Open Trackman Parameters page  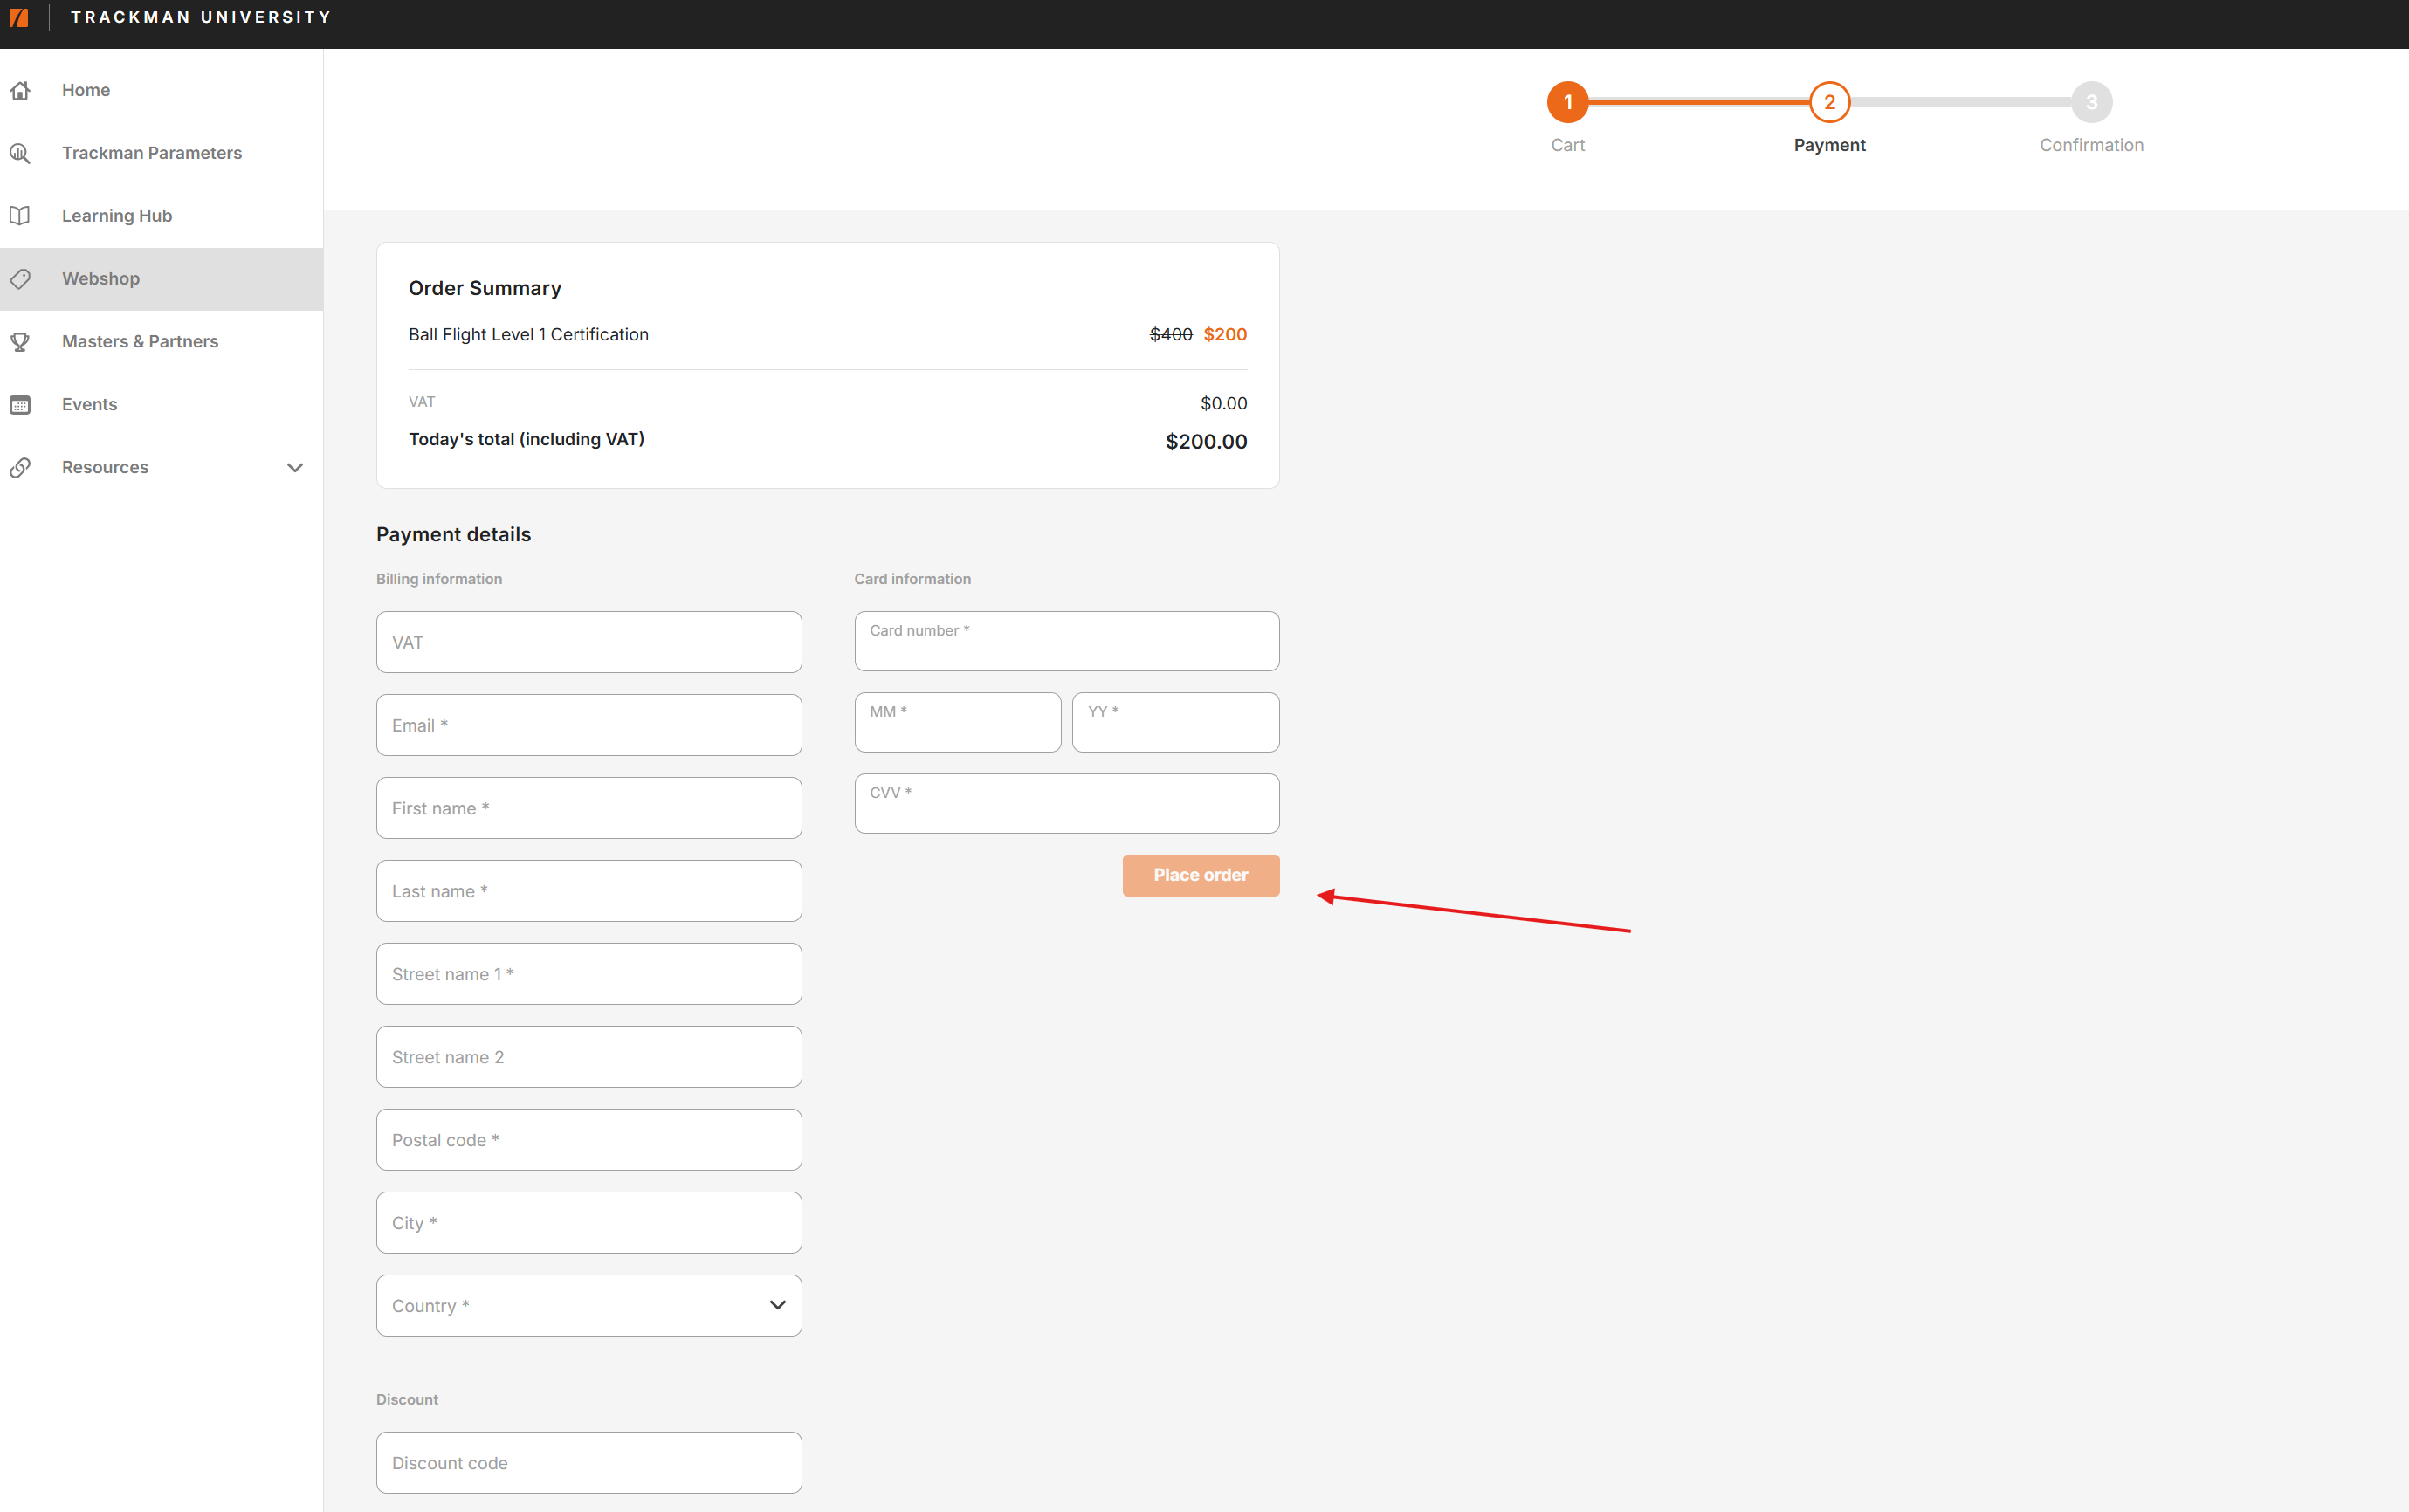[161, 153]
